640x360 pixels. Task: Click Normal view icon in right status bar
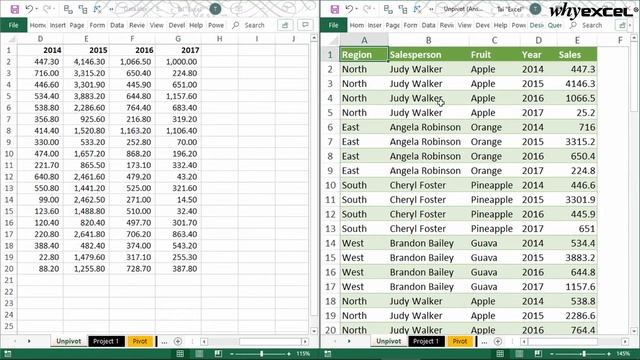tap(500, 354)
